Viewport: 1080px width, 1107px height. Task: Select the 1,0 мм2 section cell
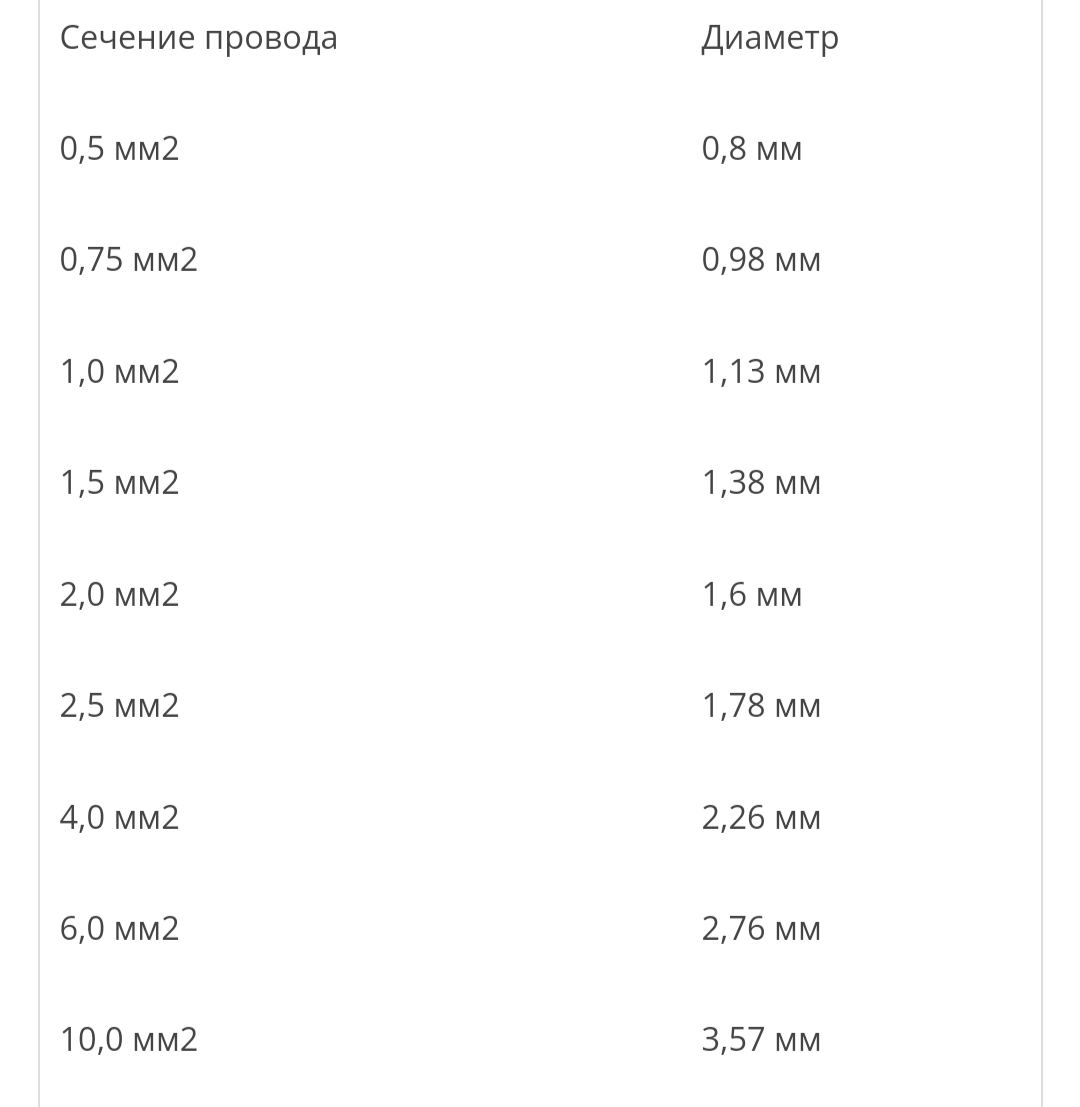coord(119,371)
